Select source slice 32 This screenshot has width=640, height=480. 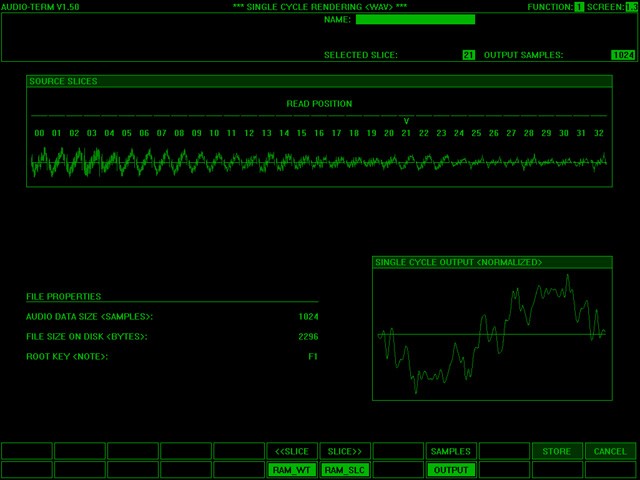pyautogui.click(x=599, y=133)
